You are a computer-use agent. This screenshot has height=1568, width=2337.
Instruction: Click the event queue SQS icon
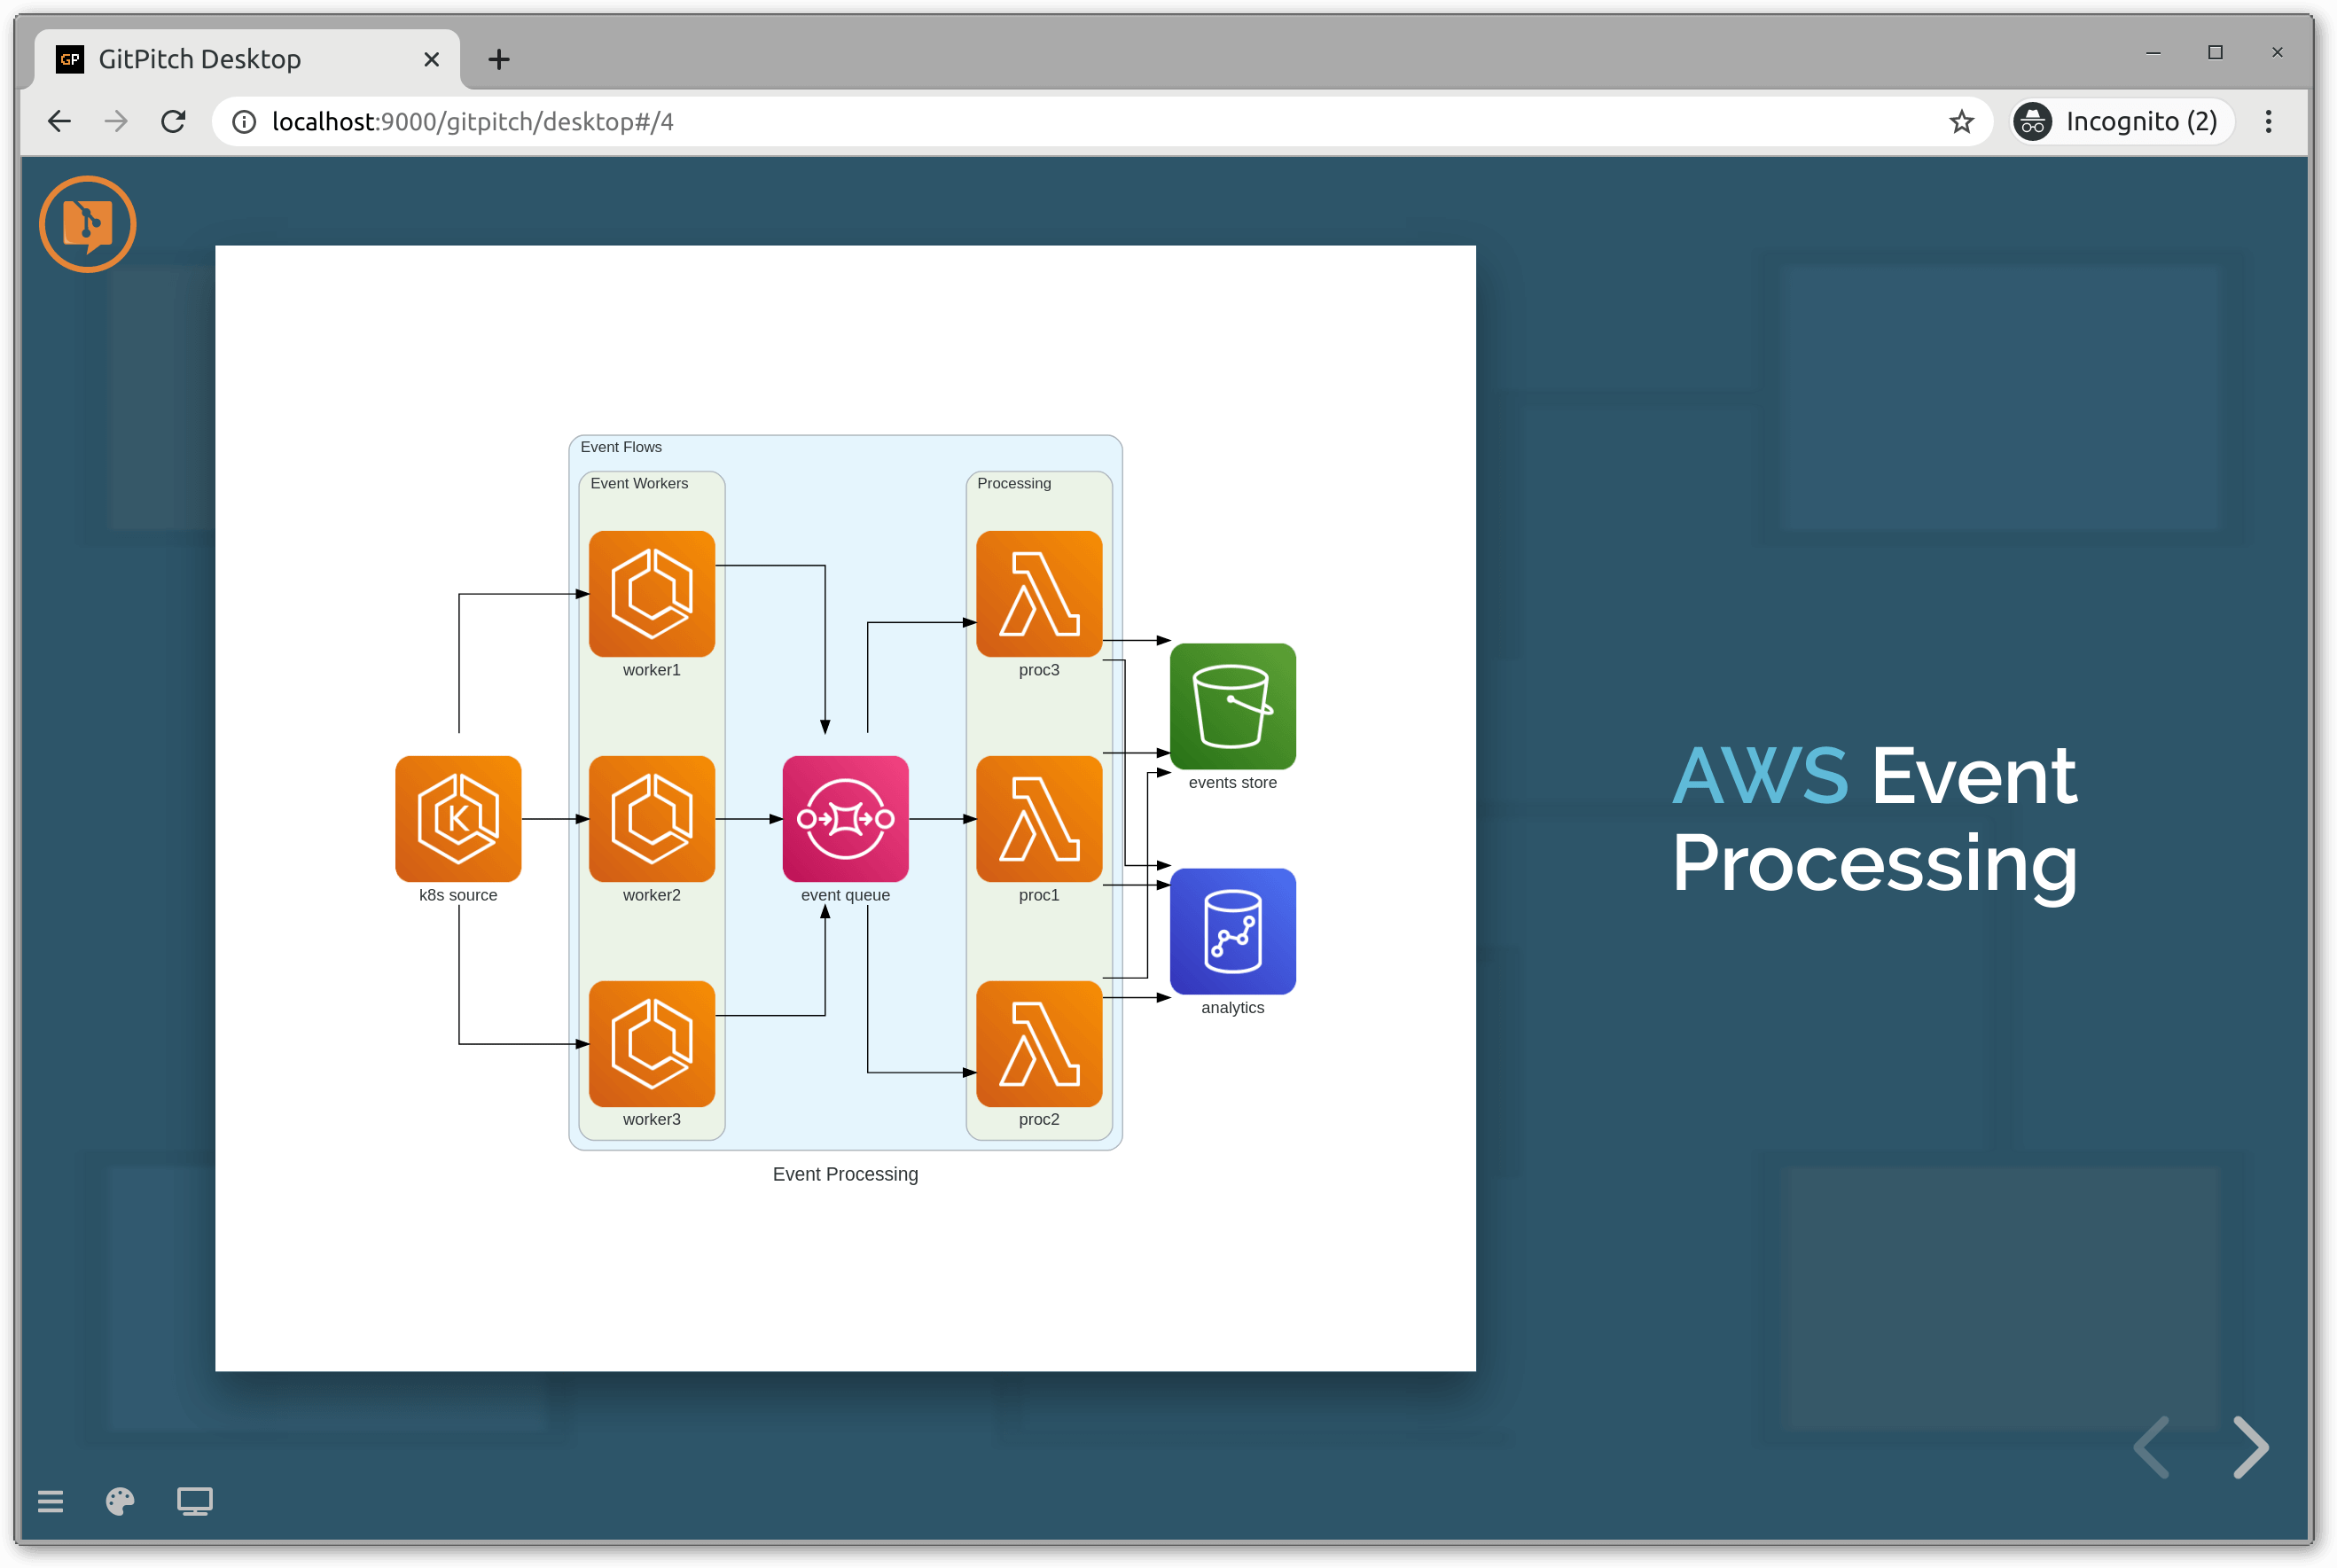(x=846, y=818)
